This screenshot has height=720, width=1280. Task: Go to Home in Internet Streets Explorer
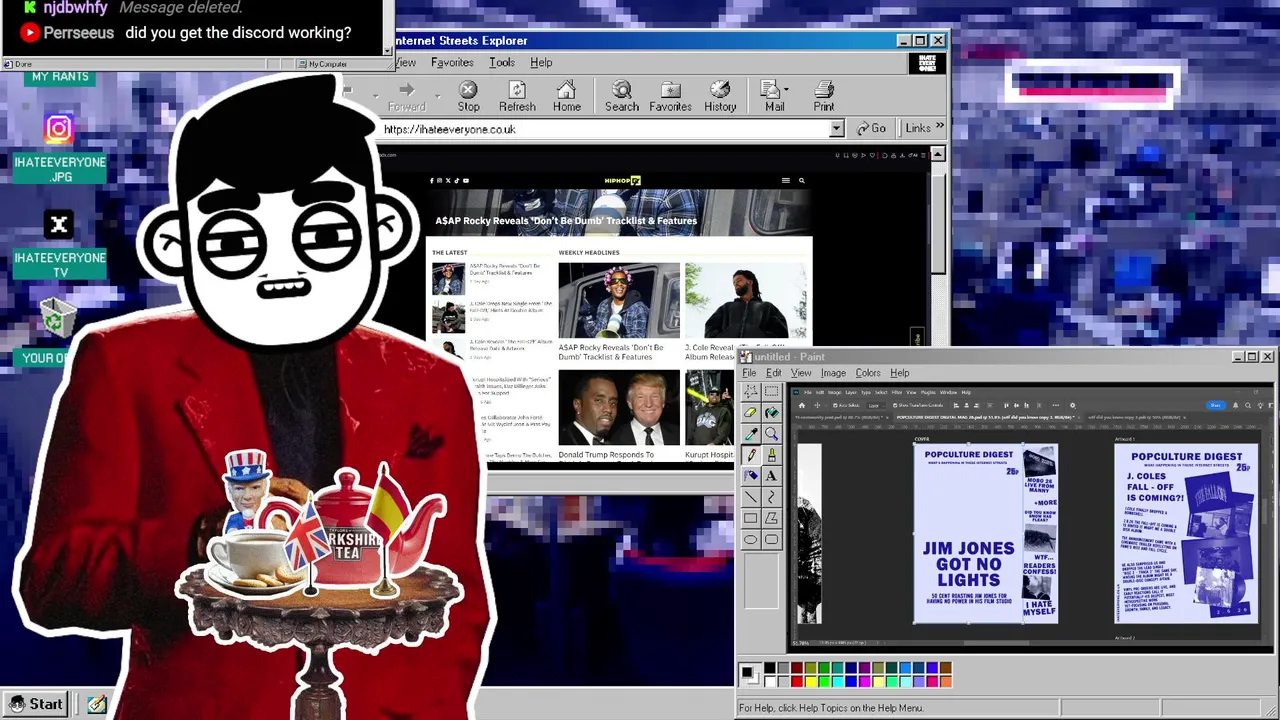pos(566,97)
